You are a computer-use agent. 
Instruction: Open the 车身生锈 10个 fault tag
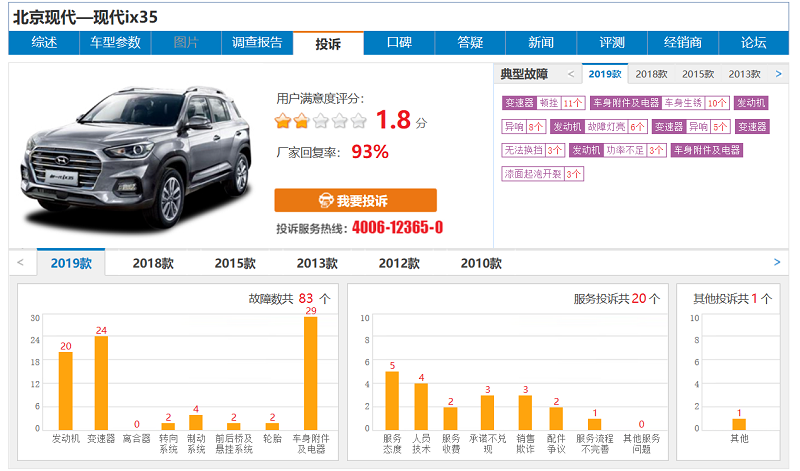pyautogui.click(x=660, y=103)
